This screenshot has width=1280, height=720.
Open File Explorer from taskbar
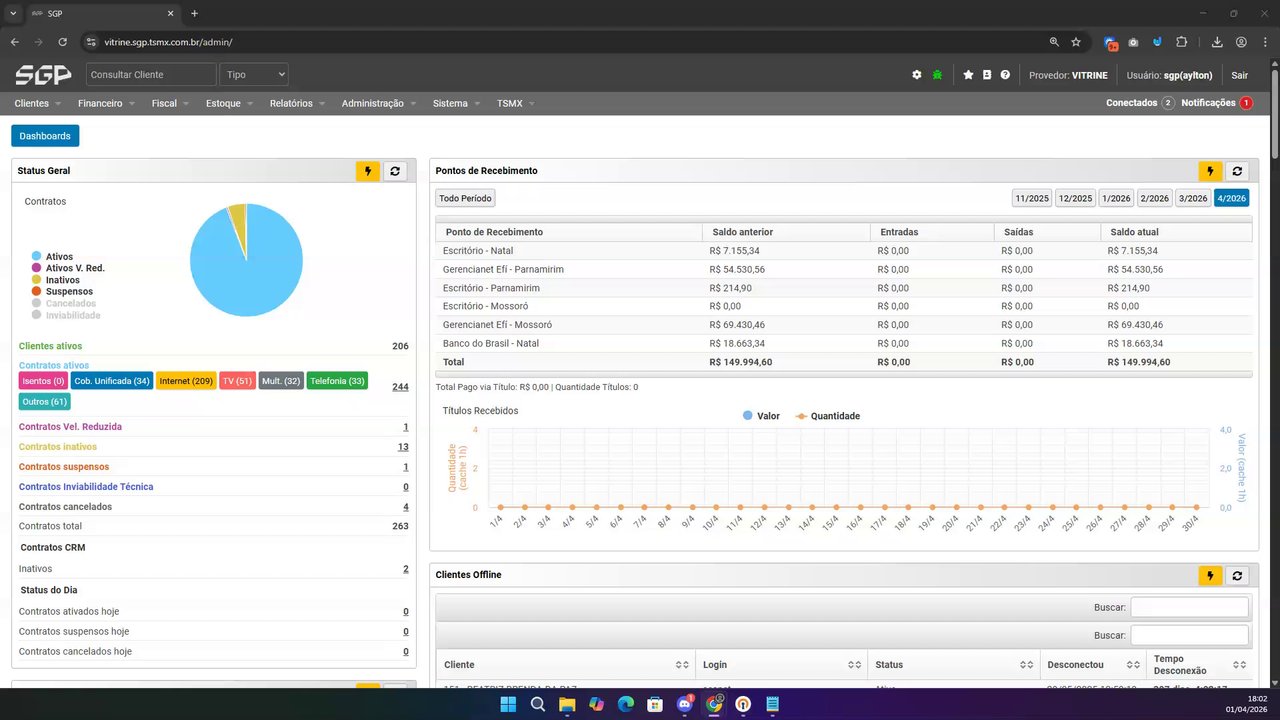[567, 704]
